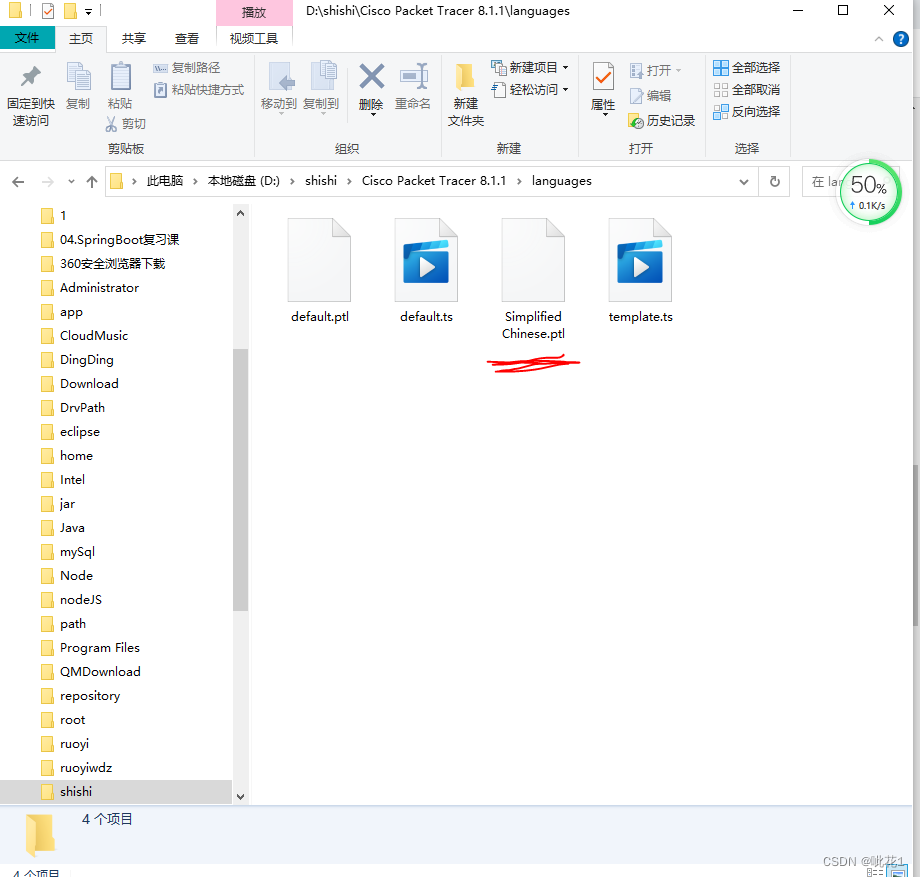Viewport: 920px width, 877px height.
Task: Click Copy path (复制路径)
Action: [187, 68]
